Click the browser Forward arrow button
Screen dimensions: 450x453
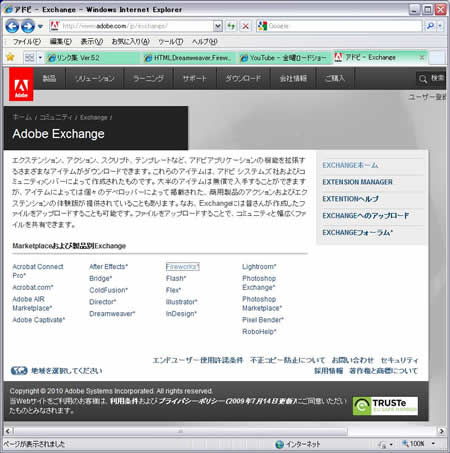click(28, 26)
